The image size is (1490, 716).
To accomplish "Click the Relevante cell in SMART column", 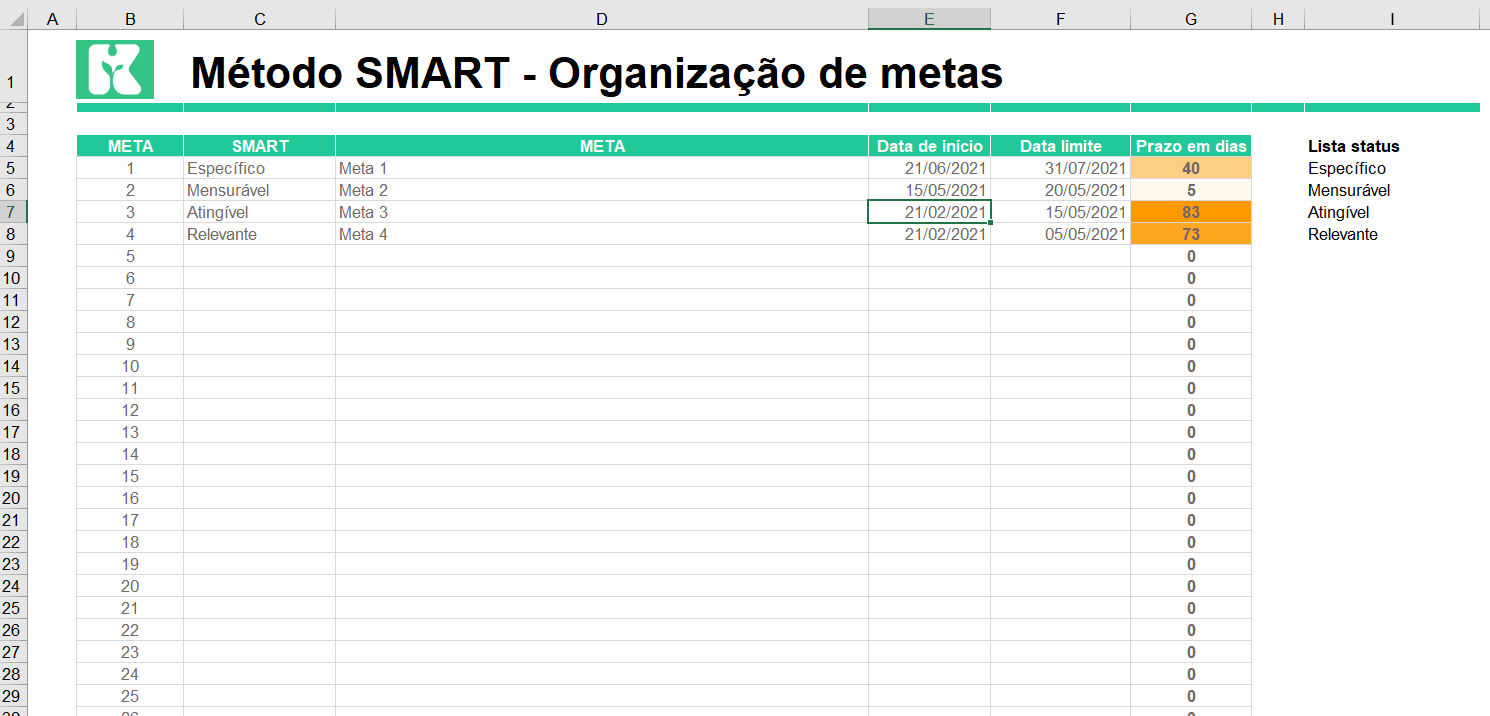I will pos(259,234).
